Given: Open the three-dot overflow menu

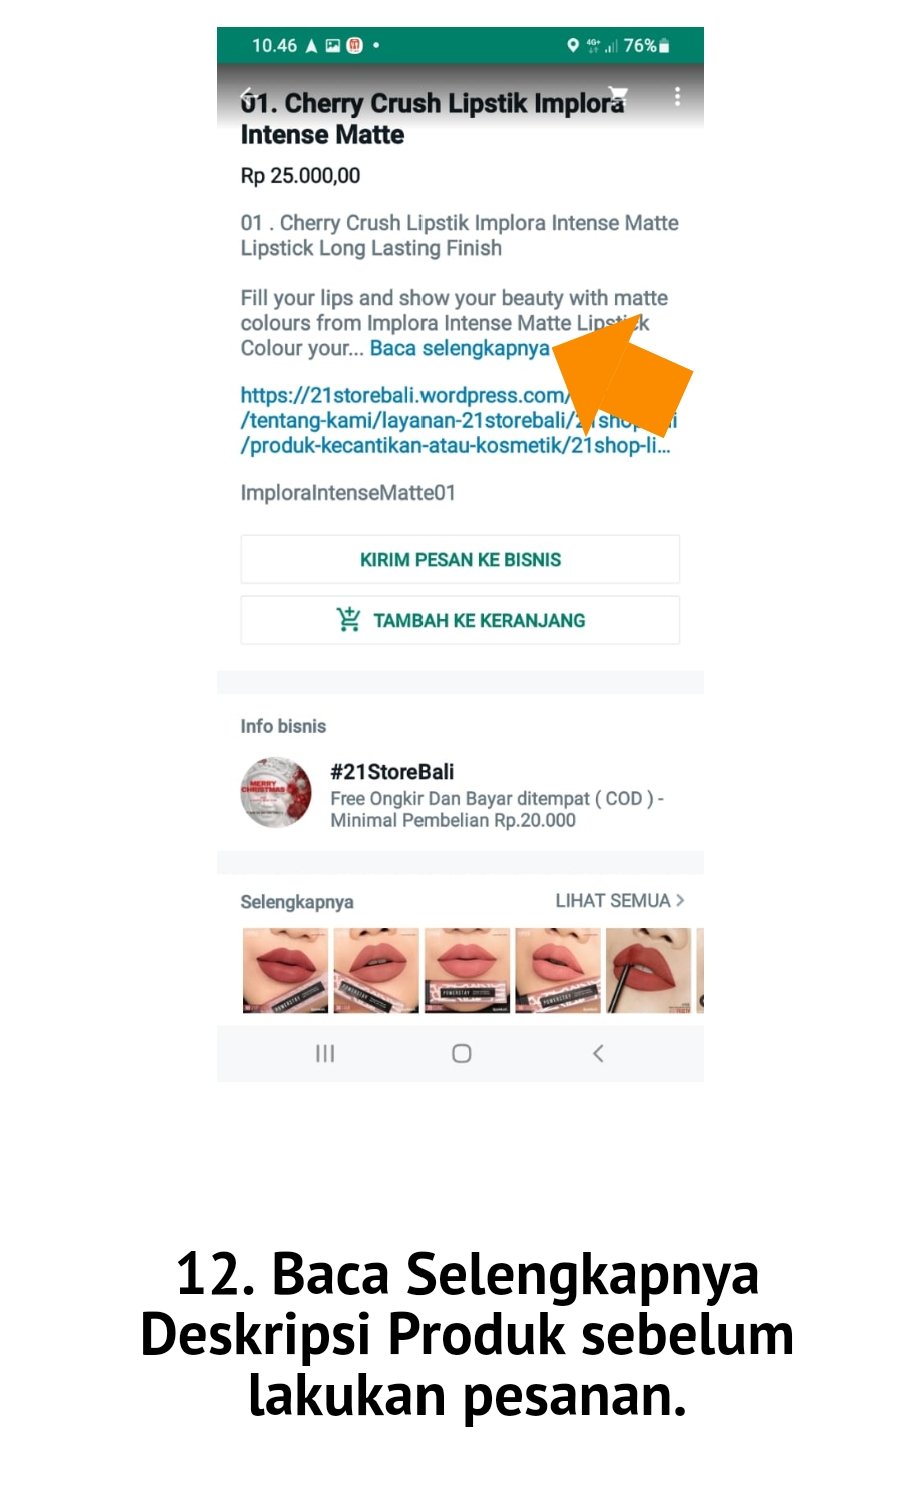Looking at the screenshot, I should click(x=677, y=96).
